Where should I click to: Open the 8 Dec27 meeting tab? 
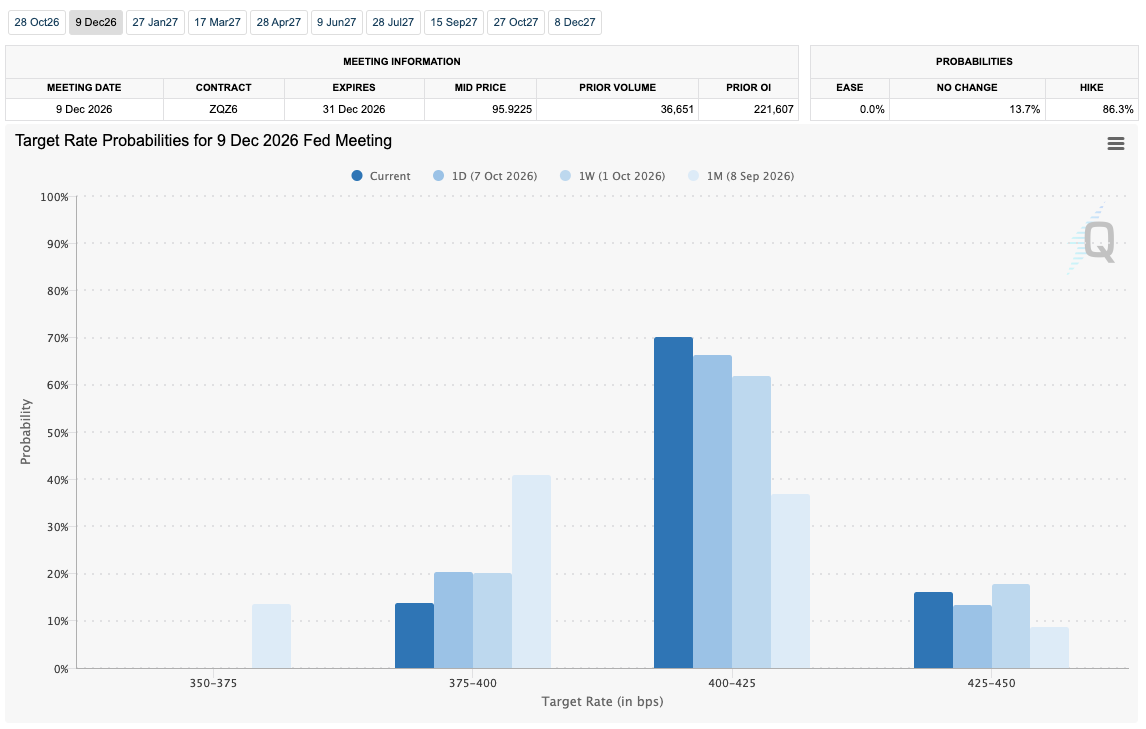pos(574,22)
